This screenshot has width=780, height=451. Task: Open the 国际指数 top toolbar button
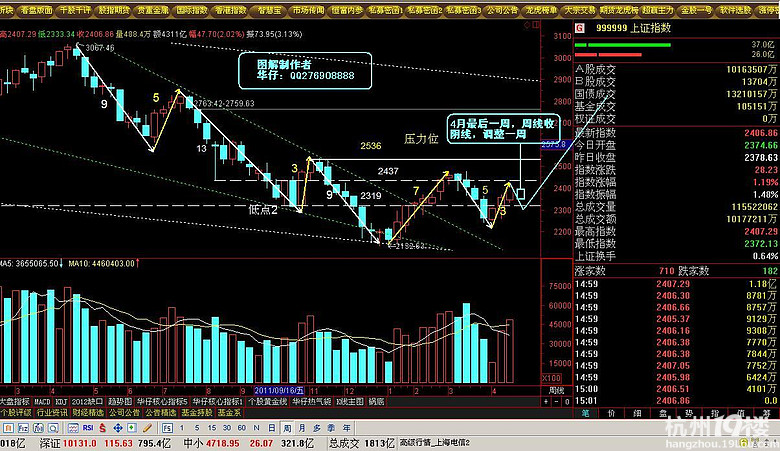tap(192, 10)
